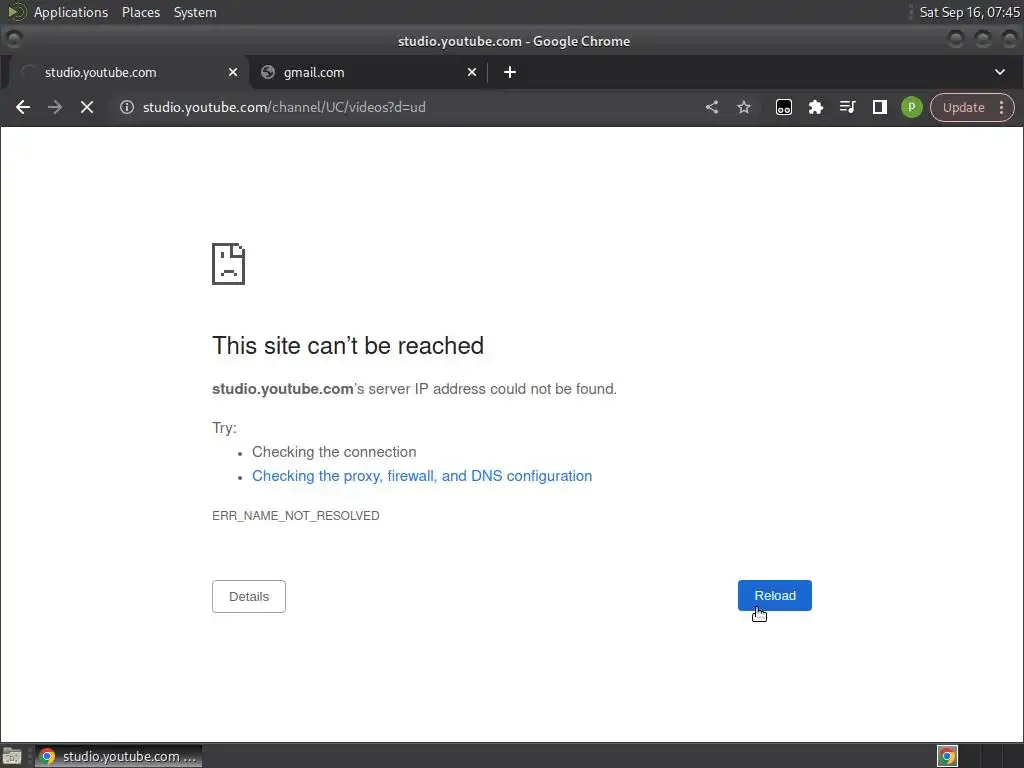
Task: Click the ERR_NAME_NOT_RESOLVED error code text
Action: (x=296, y=516)
